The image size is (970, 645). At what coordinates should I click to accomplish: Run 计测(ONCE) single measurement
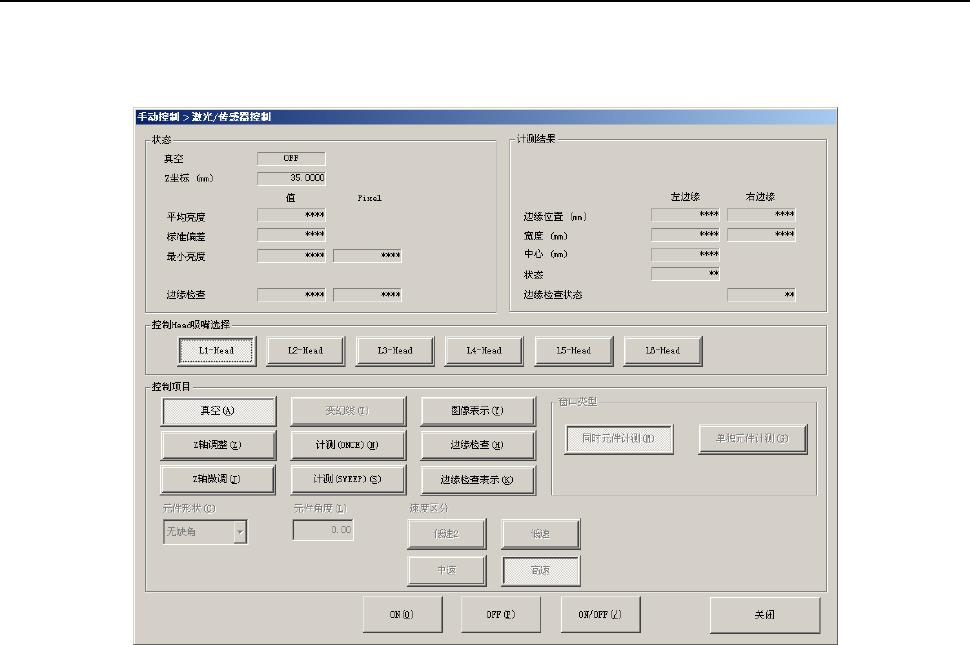[348, 445]
